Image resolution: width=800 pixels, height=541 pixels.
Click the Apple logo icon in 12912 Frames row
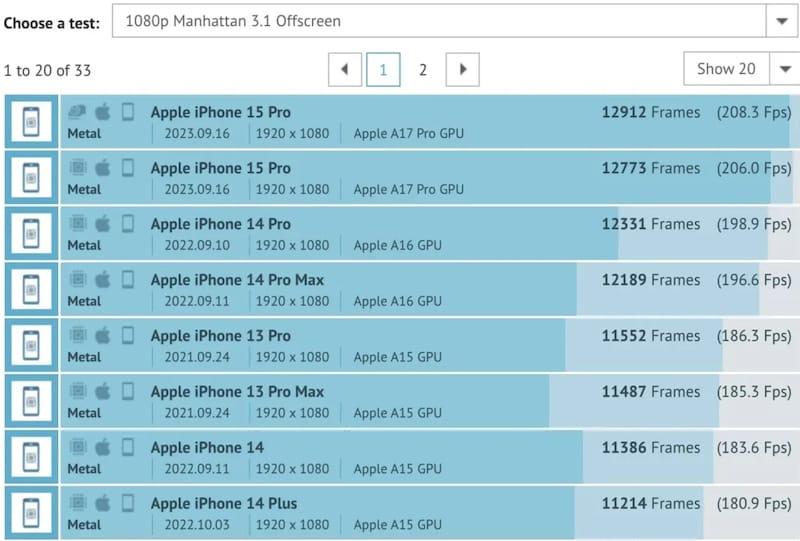click(x=103, y=111)
